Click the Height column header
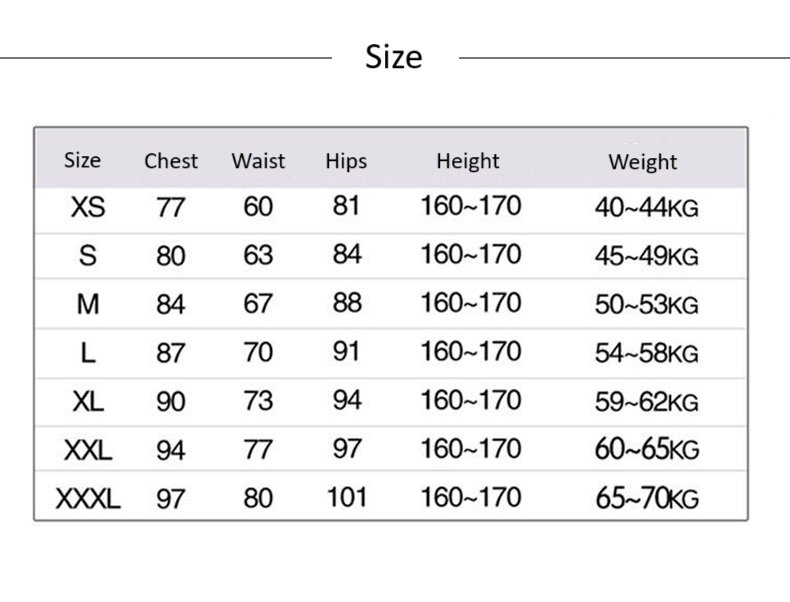Screen dimensions: 790x602 pos(468,162)
